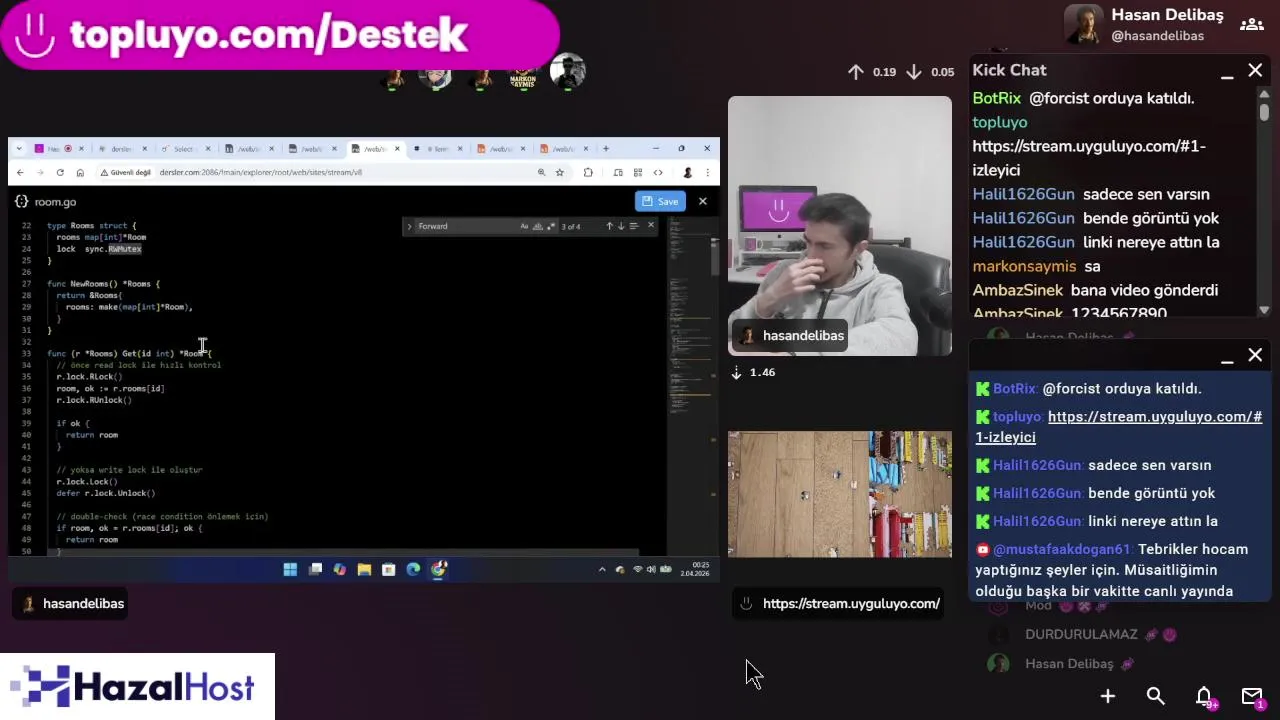Click the HazalHost logo
Image resolution: width=1280 pixels, height=720 pixels.
pyautogui.click(x=137, y=687)
